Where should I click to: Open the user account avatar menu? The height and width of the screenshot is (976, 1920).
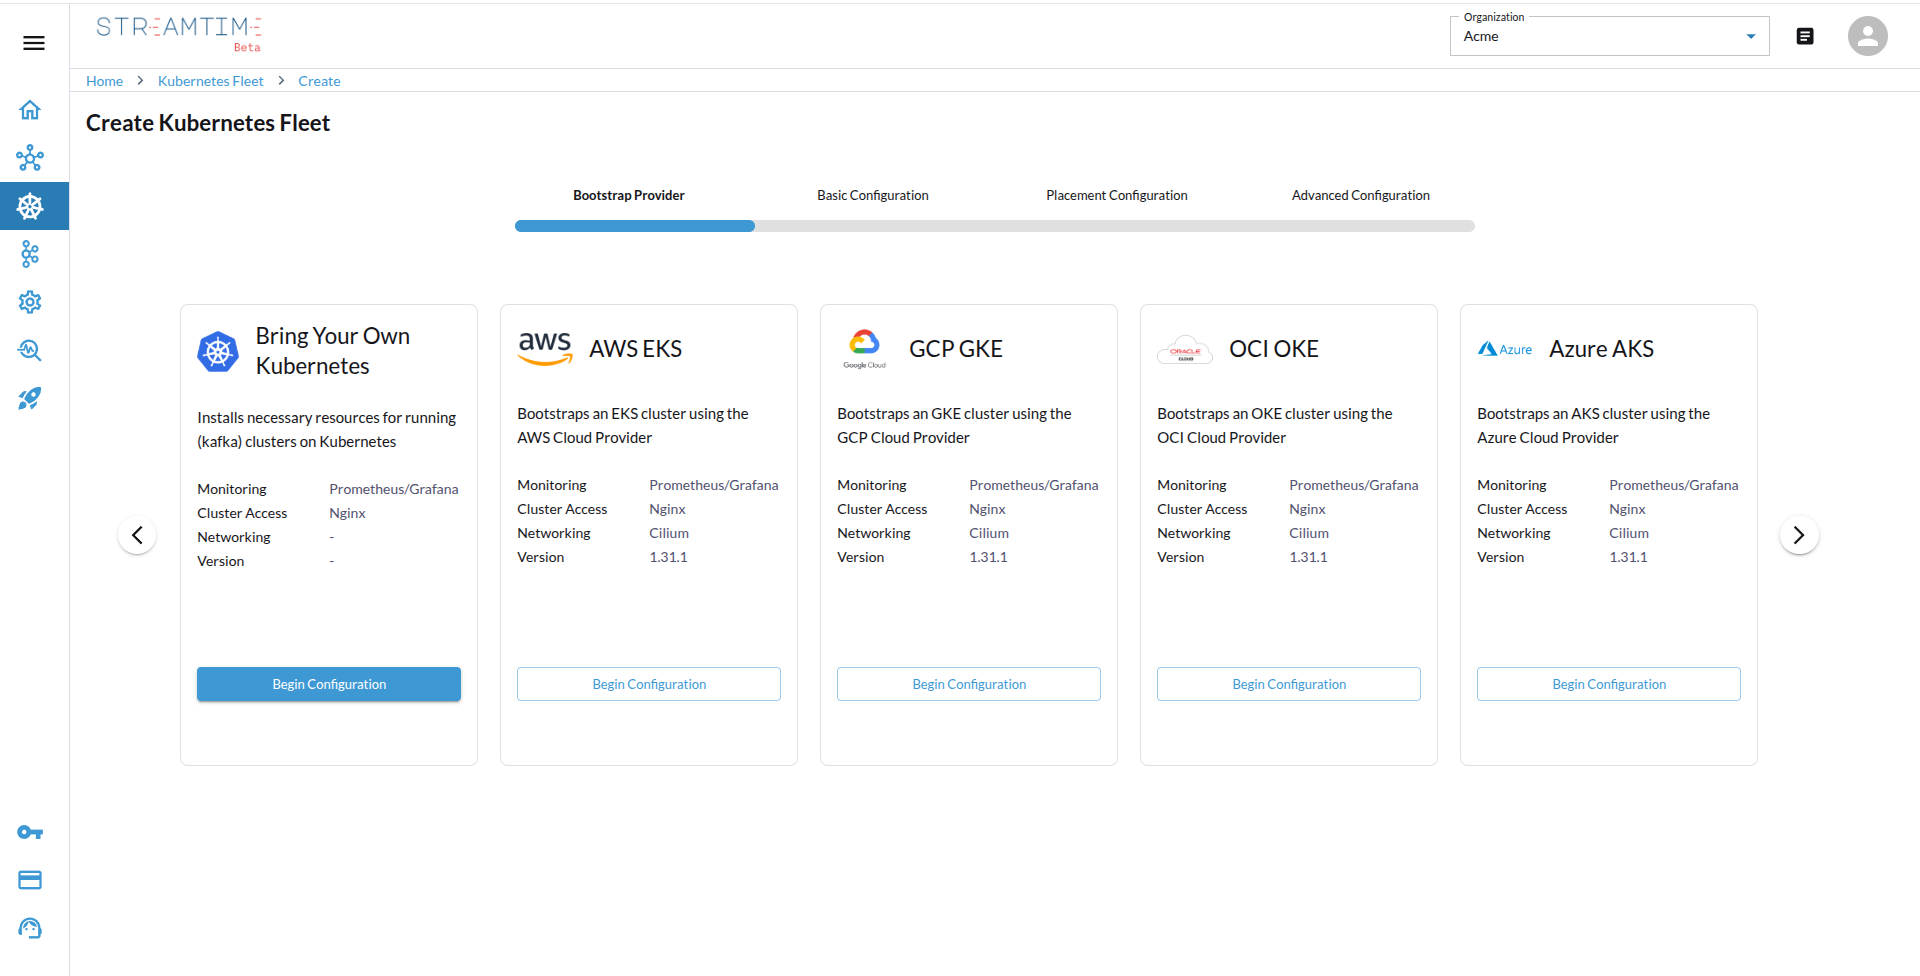coord(1867,36)
